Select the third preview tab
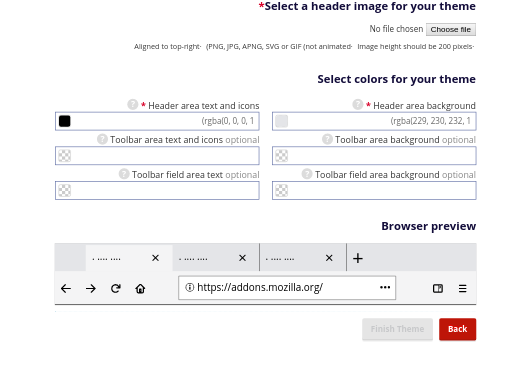Image resolution: width=518 pixels, height=374 pixels. (303, 258)
